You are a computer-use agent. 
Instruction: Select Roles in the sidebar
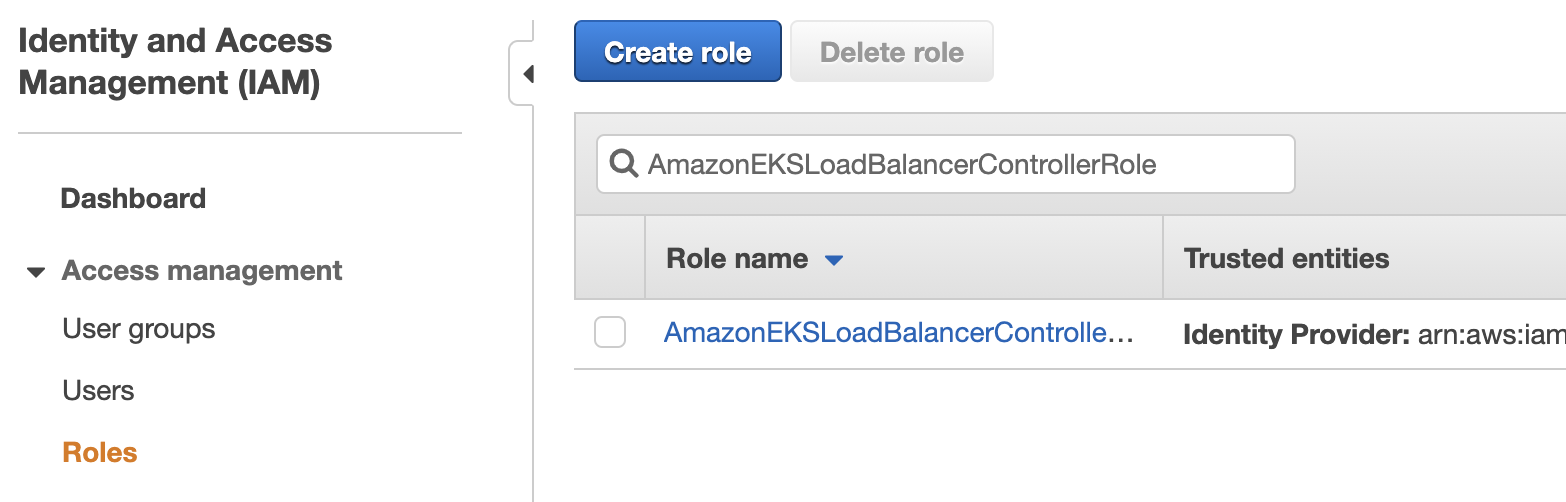click(100, 452)
